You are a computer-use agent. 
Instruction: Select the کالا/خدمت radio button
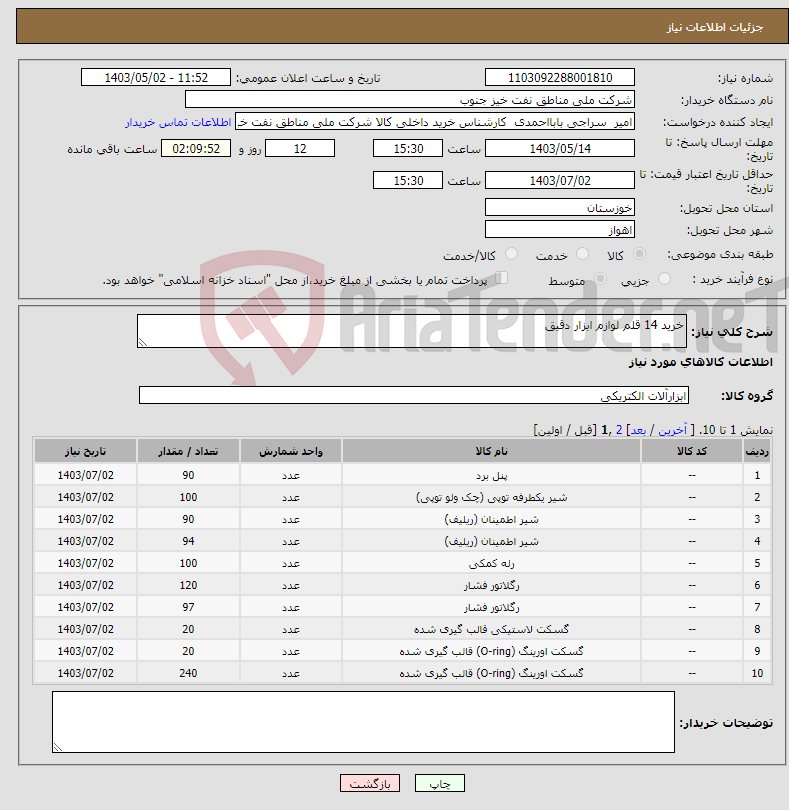pos(511,254)
